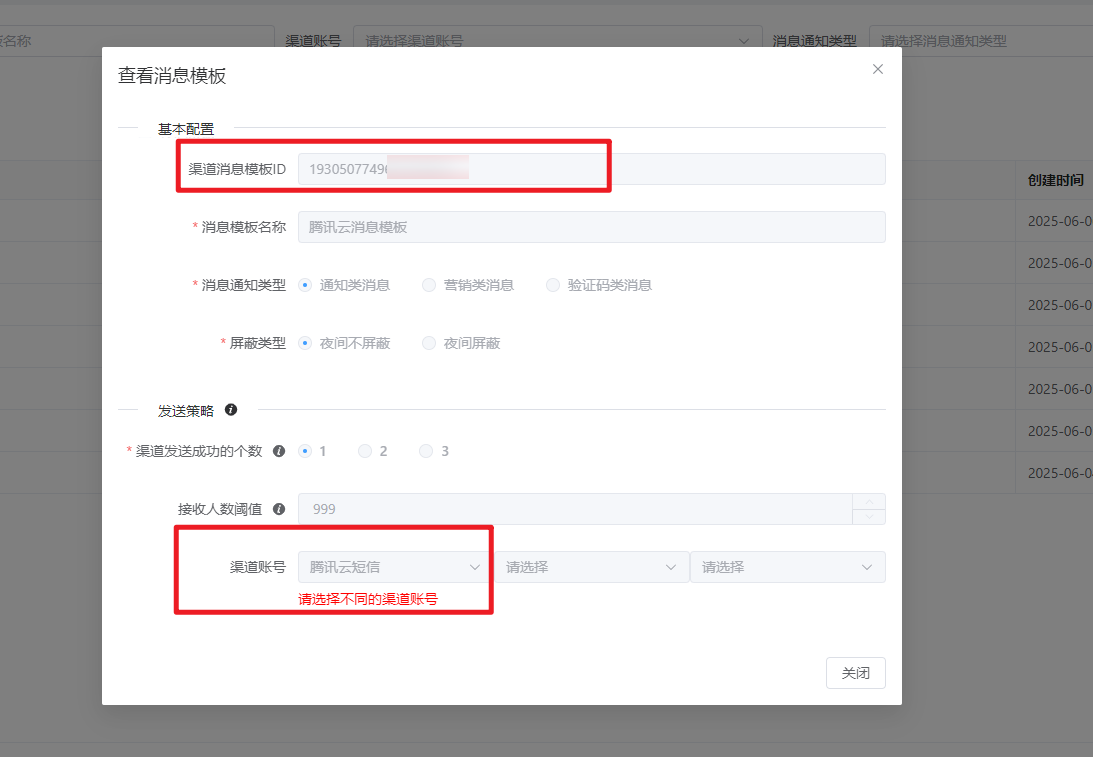
Task: Click the 消息模板名称 field with 腾讯云消息模板
Action: (592, 227)
